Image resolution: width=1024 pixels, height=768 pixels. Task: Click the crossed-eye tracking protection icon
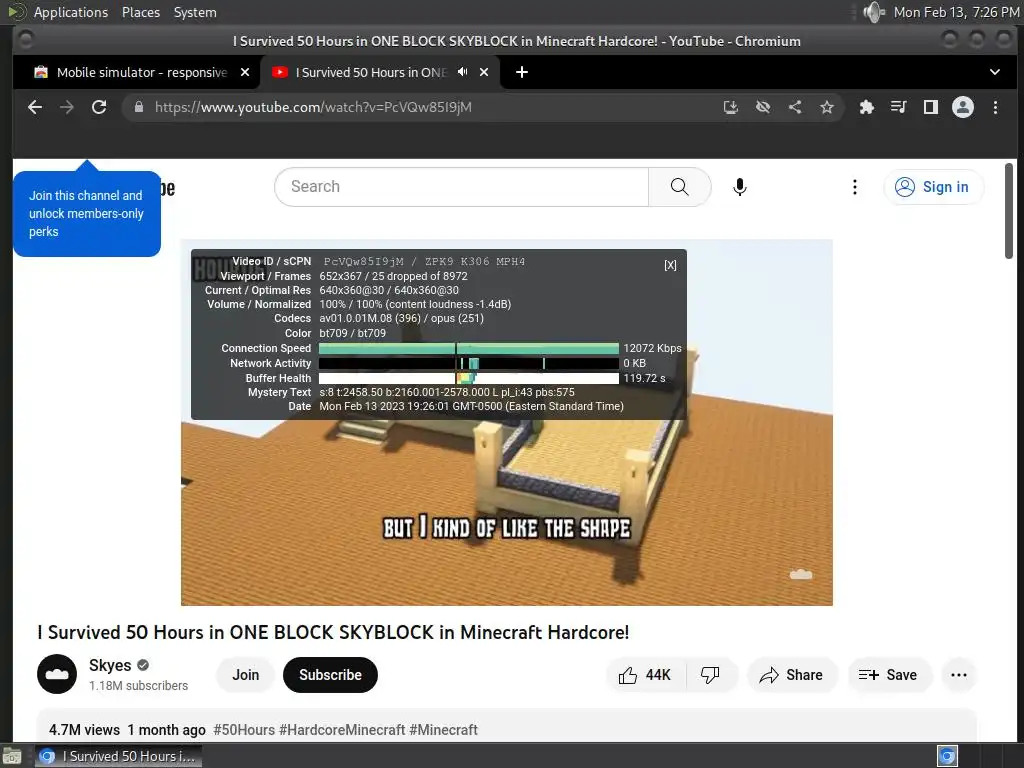[763, 107]
